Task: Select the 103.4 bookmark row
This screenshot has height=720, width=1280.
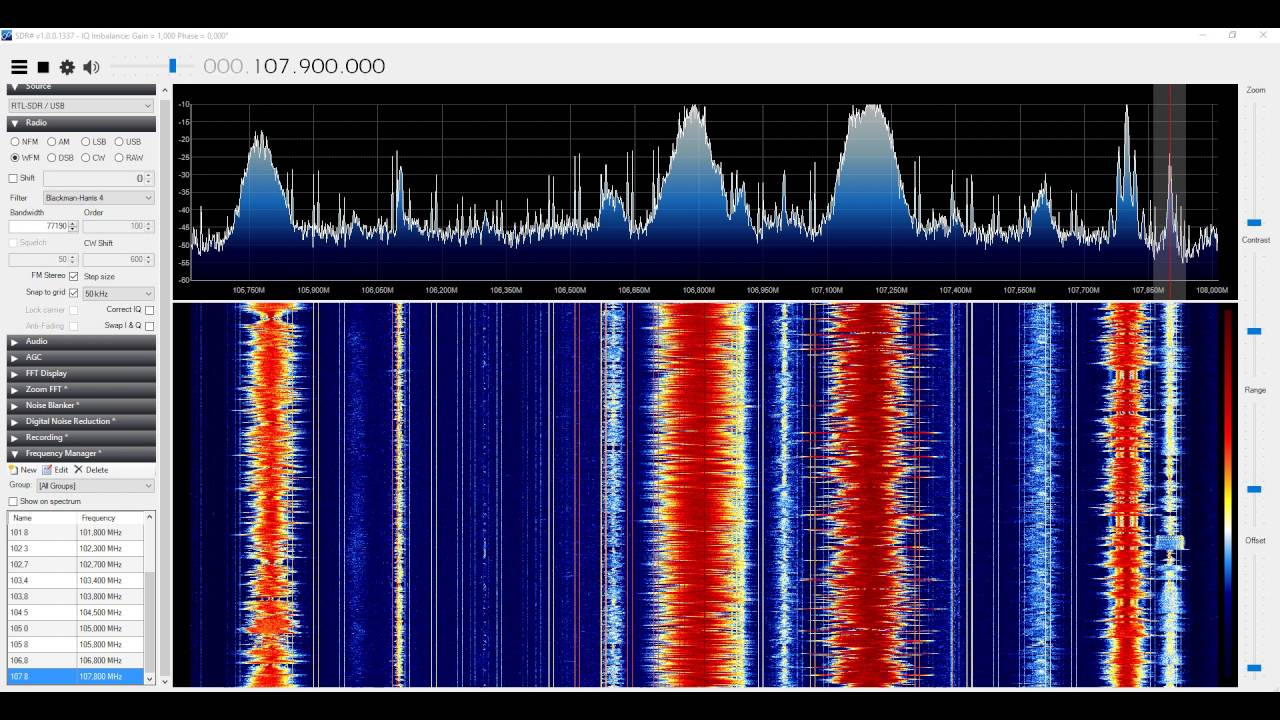Action: [x=75, y=581]
